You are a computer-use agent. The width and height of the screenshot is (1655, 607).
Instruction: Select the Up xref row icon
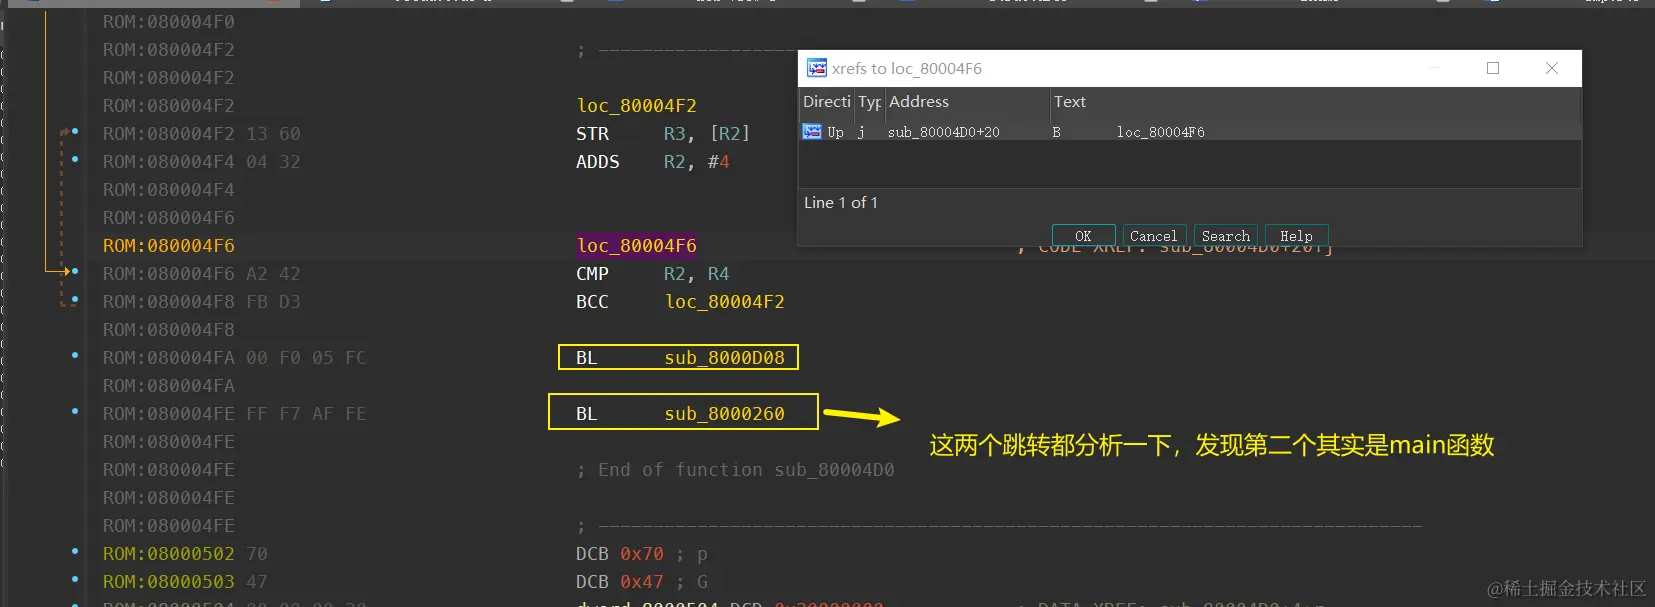pos(812,131)
